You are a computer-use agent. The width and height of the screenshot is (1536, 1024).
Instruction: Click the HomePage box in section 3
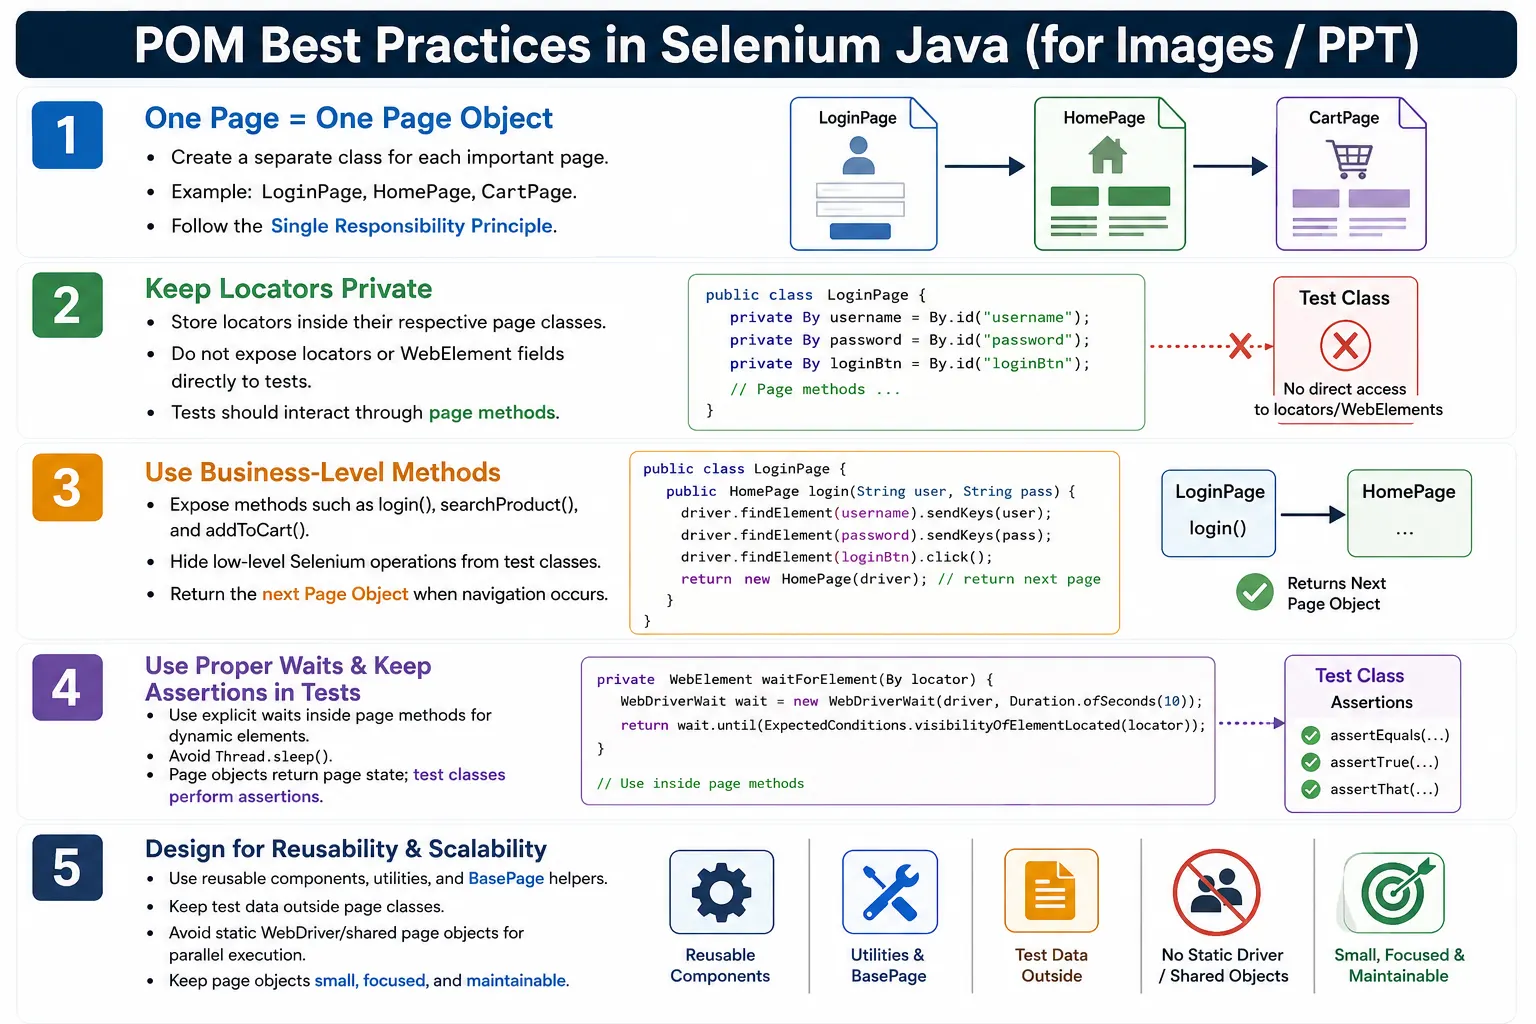pos(1409,513)
